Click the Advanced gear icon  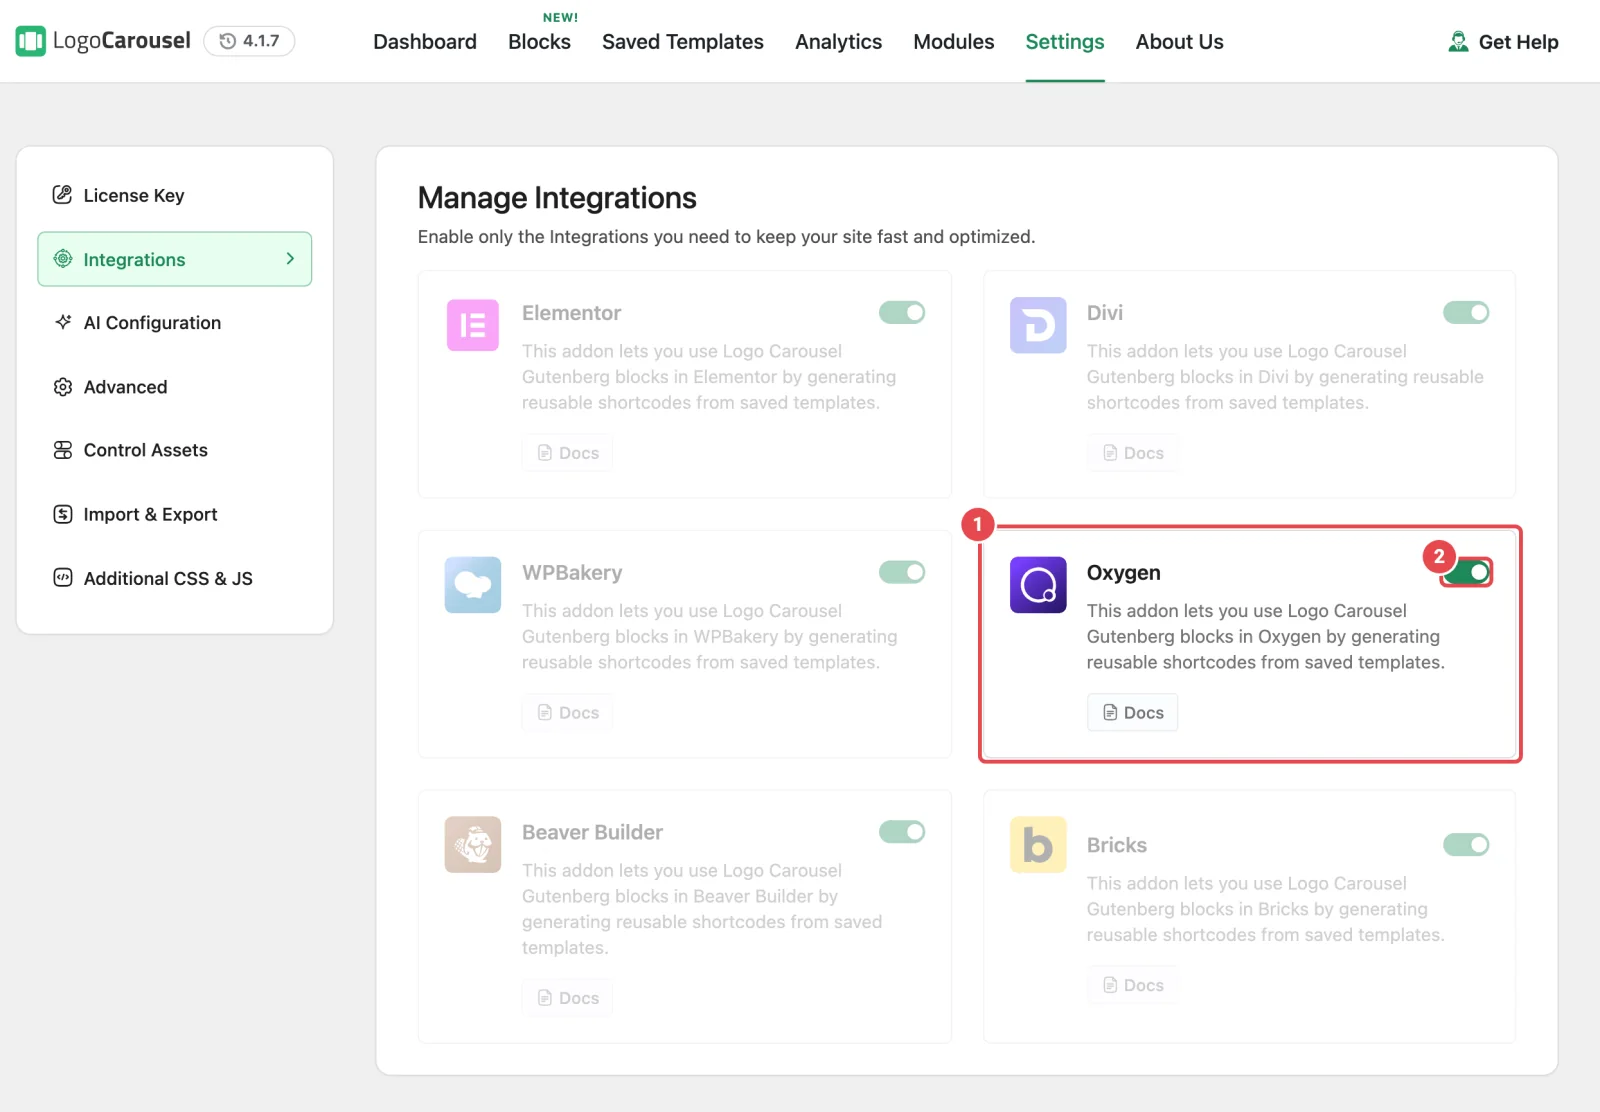tap(62, 387)
